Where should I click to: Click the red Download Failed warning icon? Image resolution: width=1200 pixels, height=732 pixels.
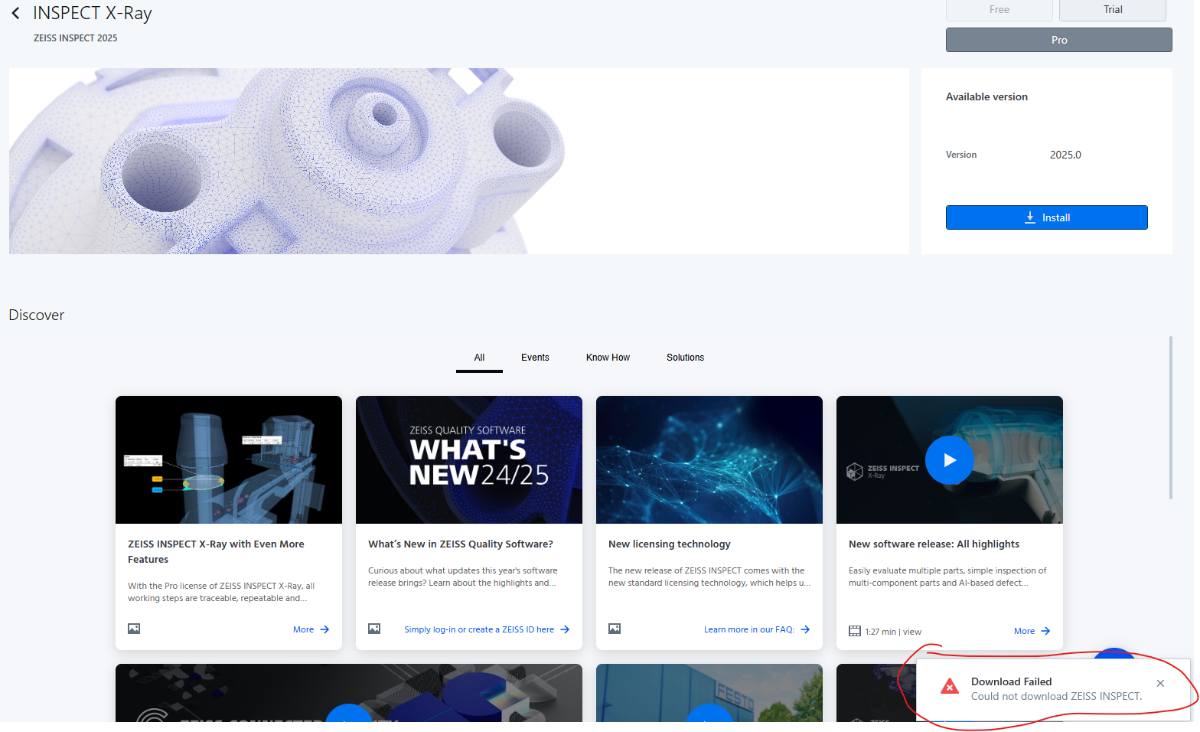click(949, 687)
